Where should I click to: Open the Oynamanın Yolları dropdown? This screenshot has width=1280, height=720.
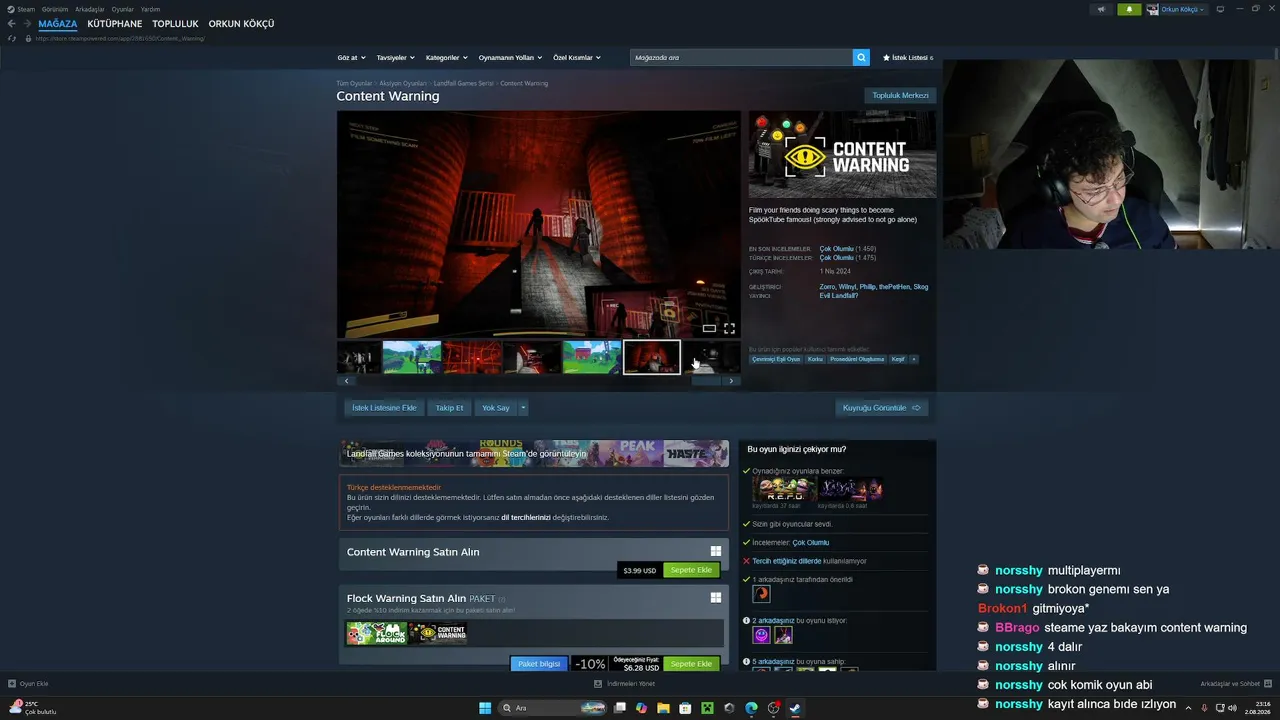(x=509, y=57)
